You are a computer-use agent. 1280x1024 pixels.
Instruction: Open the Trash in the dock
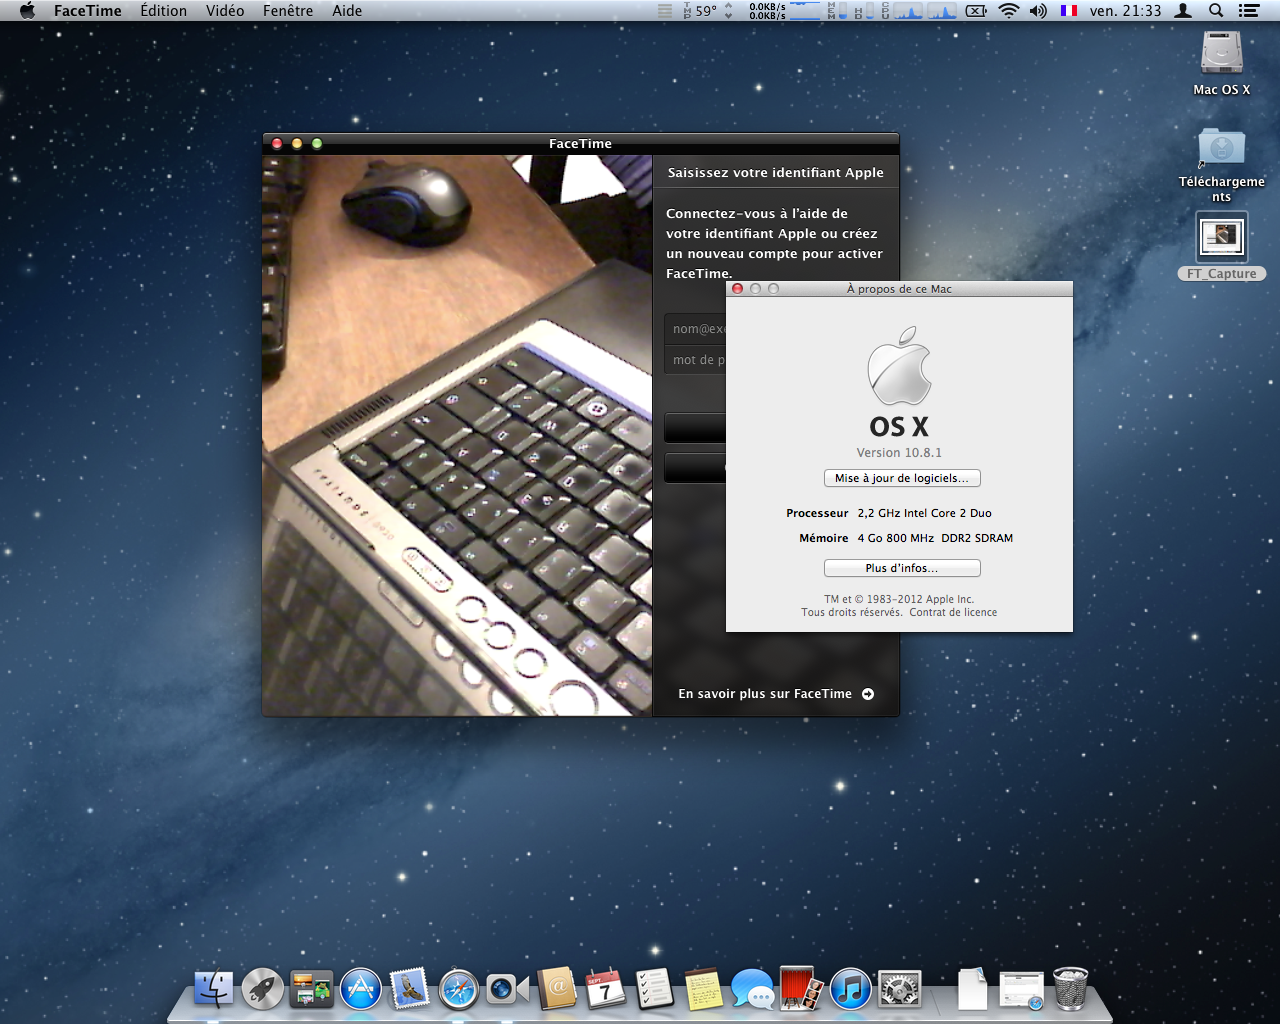click(1070, 989)
